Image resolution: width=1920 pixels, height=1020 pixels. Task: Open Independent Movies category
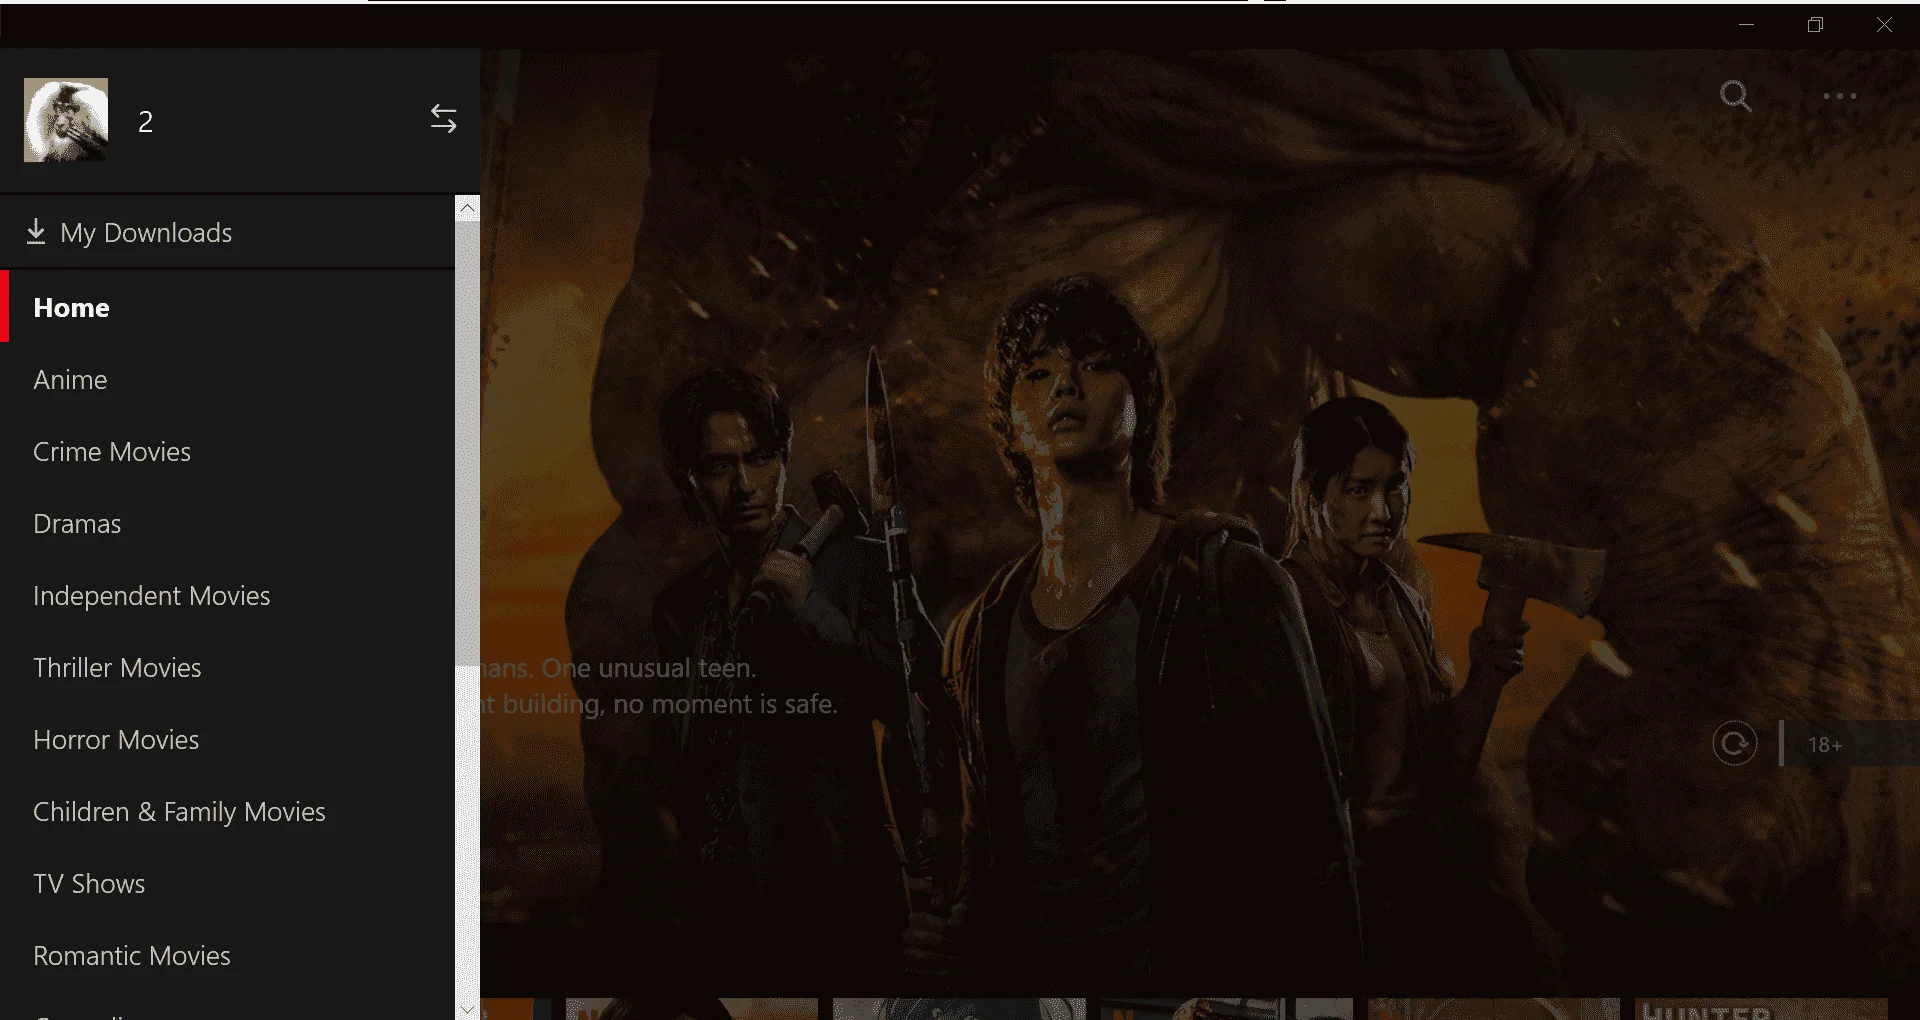point(228,596)
